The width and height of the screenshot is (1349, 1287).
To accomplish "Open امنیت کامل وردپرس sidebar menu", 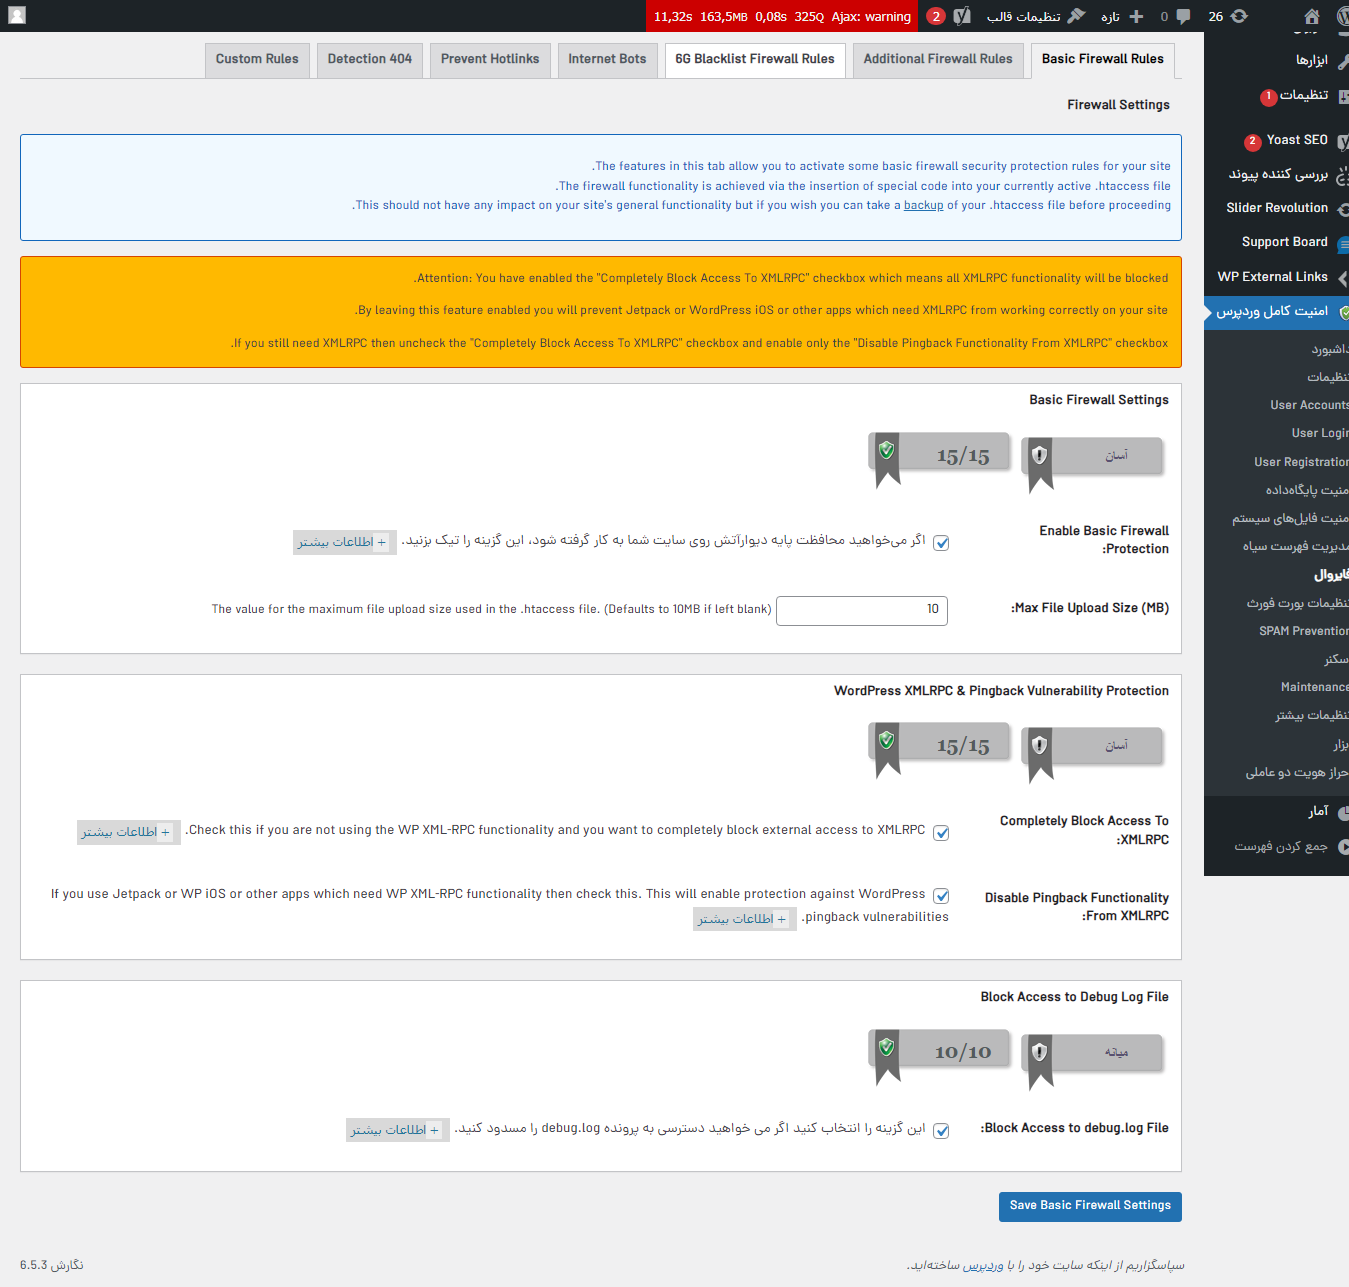I will click(1272, 312).
